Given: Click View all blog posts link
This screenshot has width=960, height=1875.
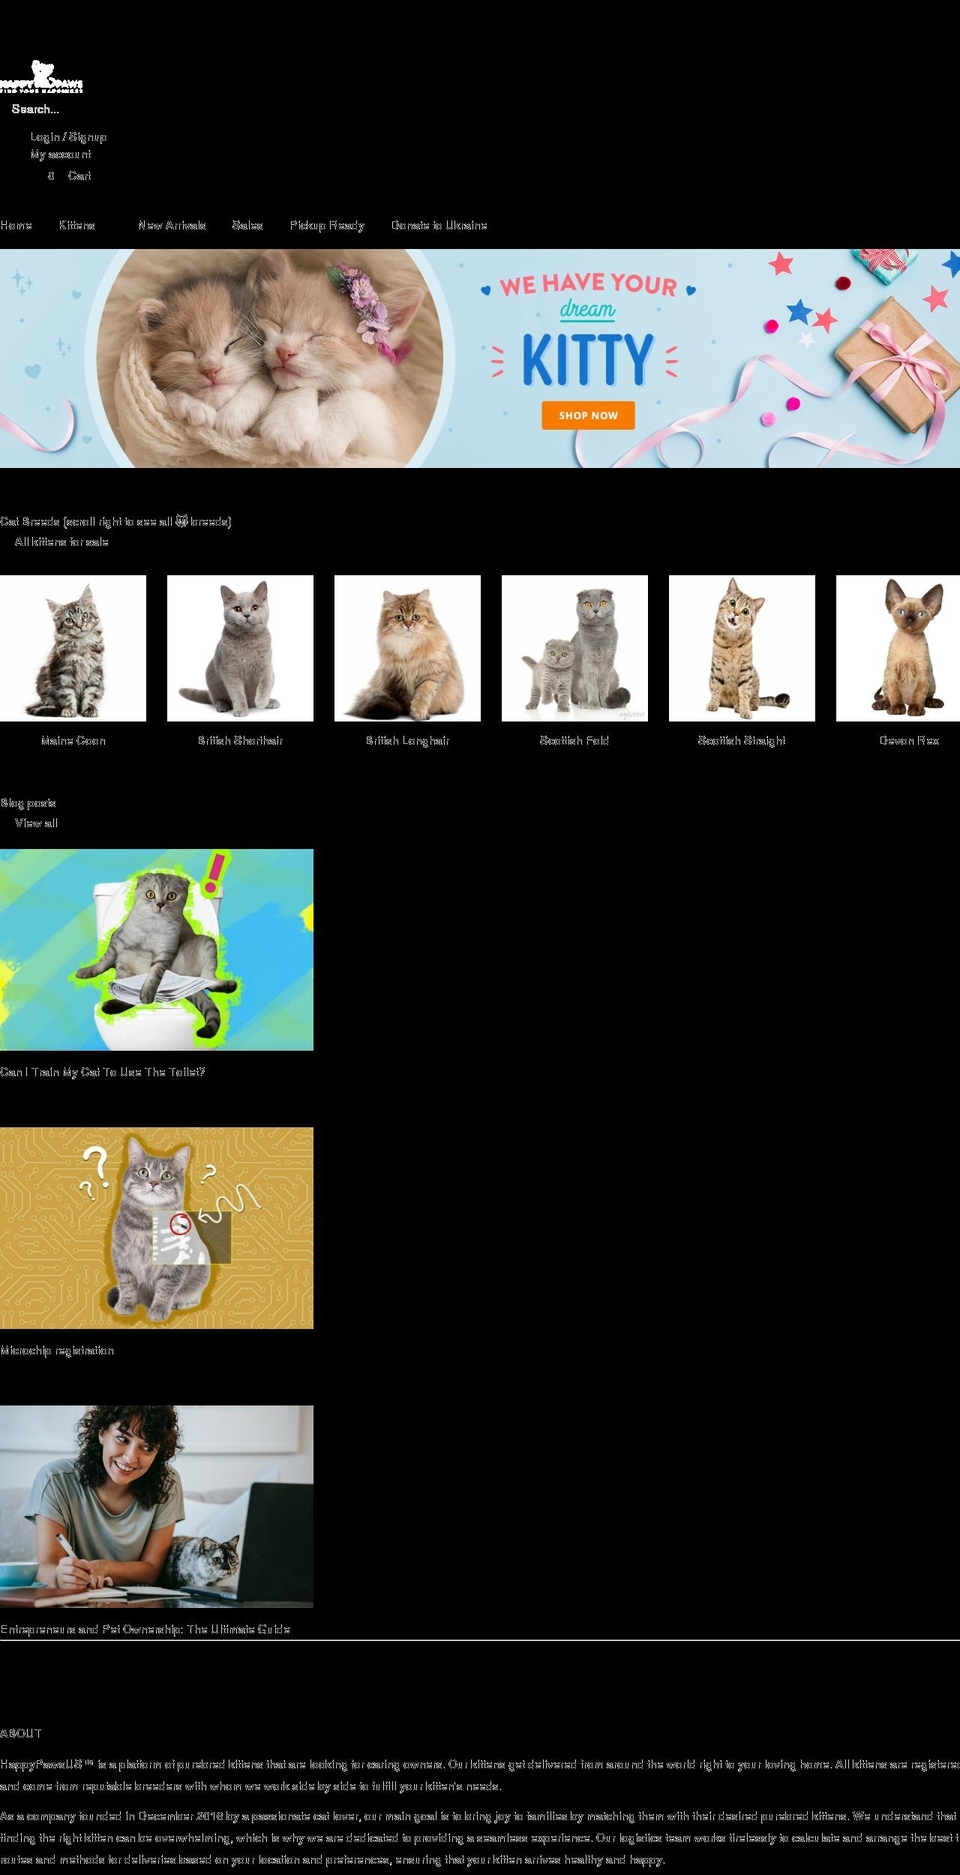Looking at the screenshot, I should point(36,823).
